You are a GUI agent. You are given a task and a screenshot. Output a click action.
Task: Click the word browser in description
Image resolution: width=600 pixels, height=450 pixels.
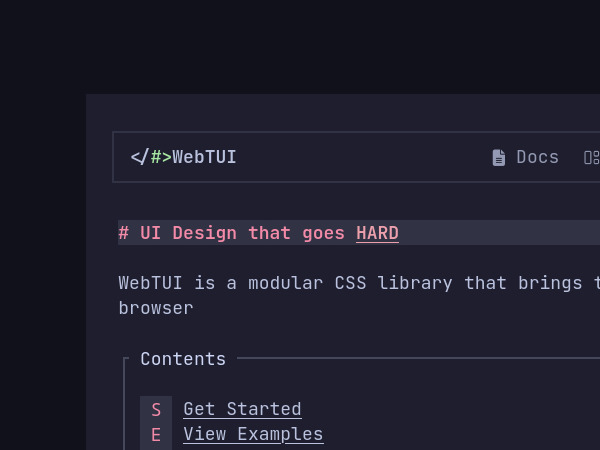pyautogui.click(x=155, y=308)
